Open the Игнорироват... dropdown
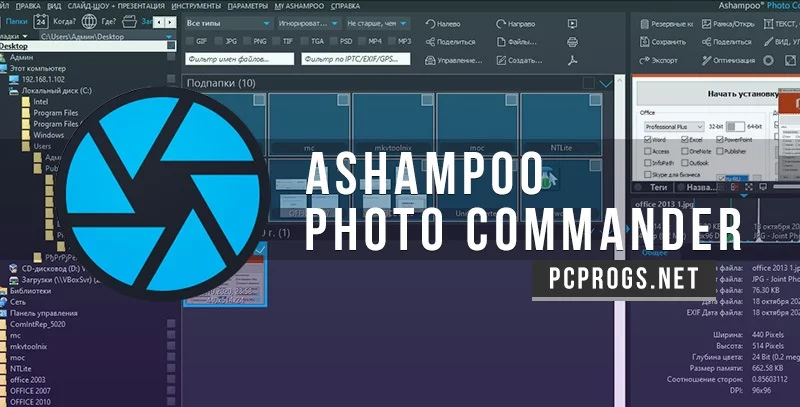 tap(308, 23)
